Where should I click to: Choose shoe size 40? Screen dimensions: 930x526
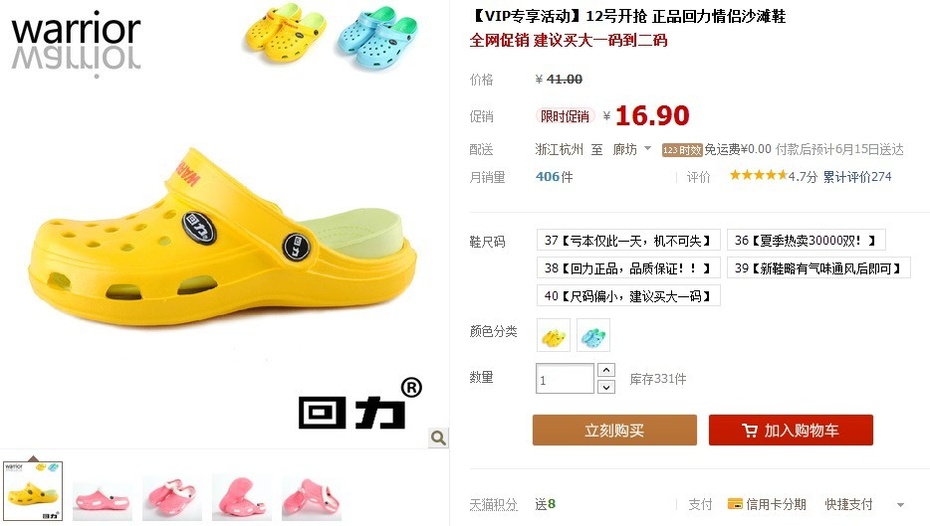point(628,295)
